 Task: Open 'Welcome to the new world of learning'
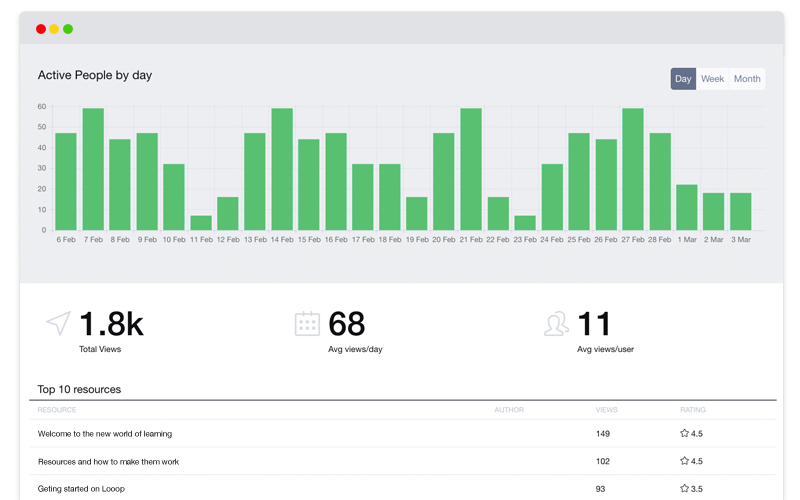[105, 434]
